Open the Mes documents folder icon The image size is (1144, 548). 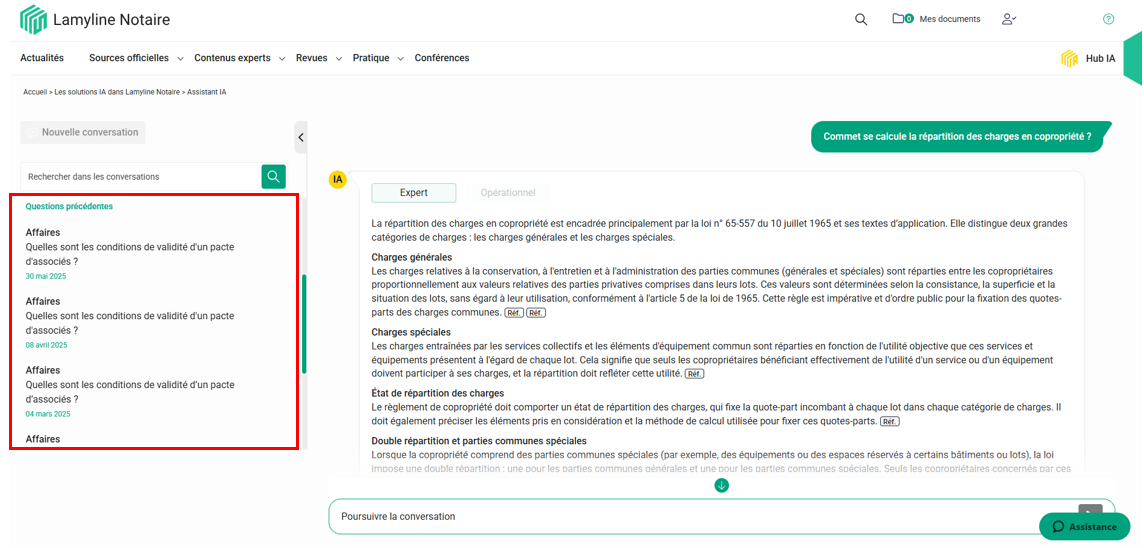point(901,19)
